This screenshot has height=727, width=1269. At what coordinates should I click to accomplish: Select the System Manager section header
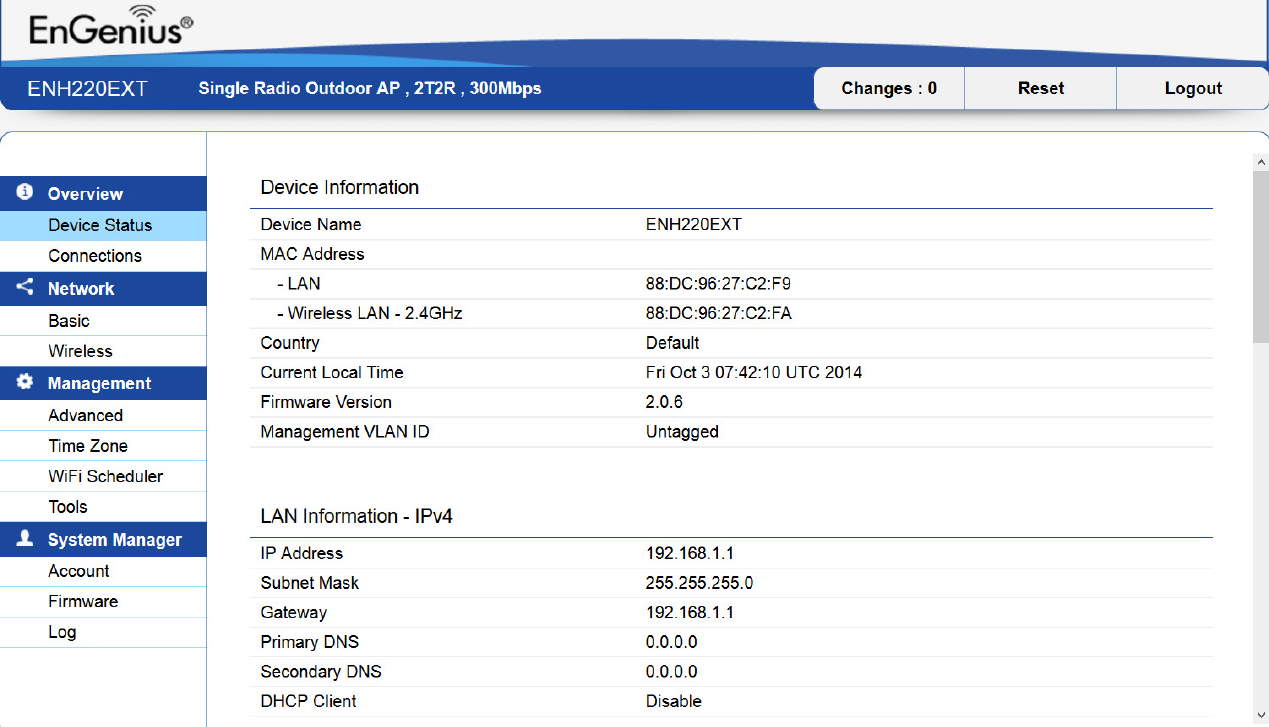coord(103,540)
